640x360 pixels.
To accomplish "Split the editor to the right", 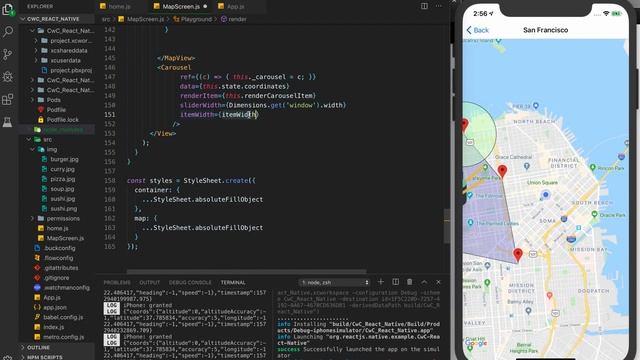I will click(424, 6).
